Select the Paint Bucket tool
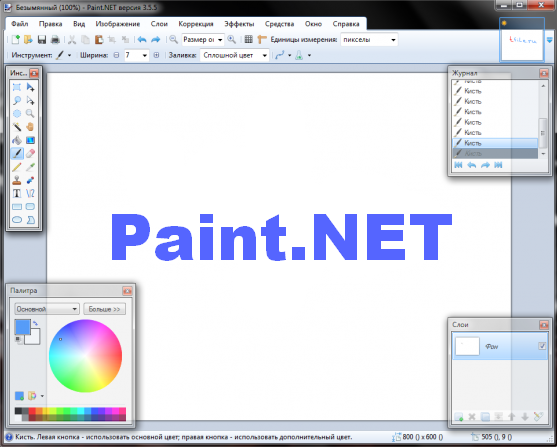 [17, 140]
